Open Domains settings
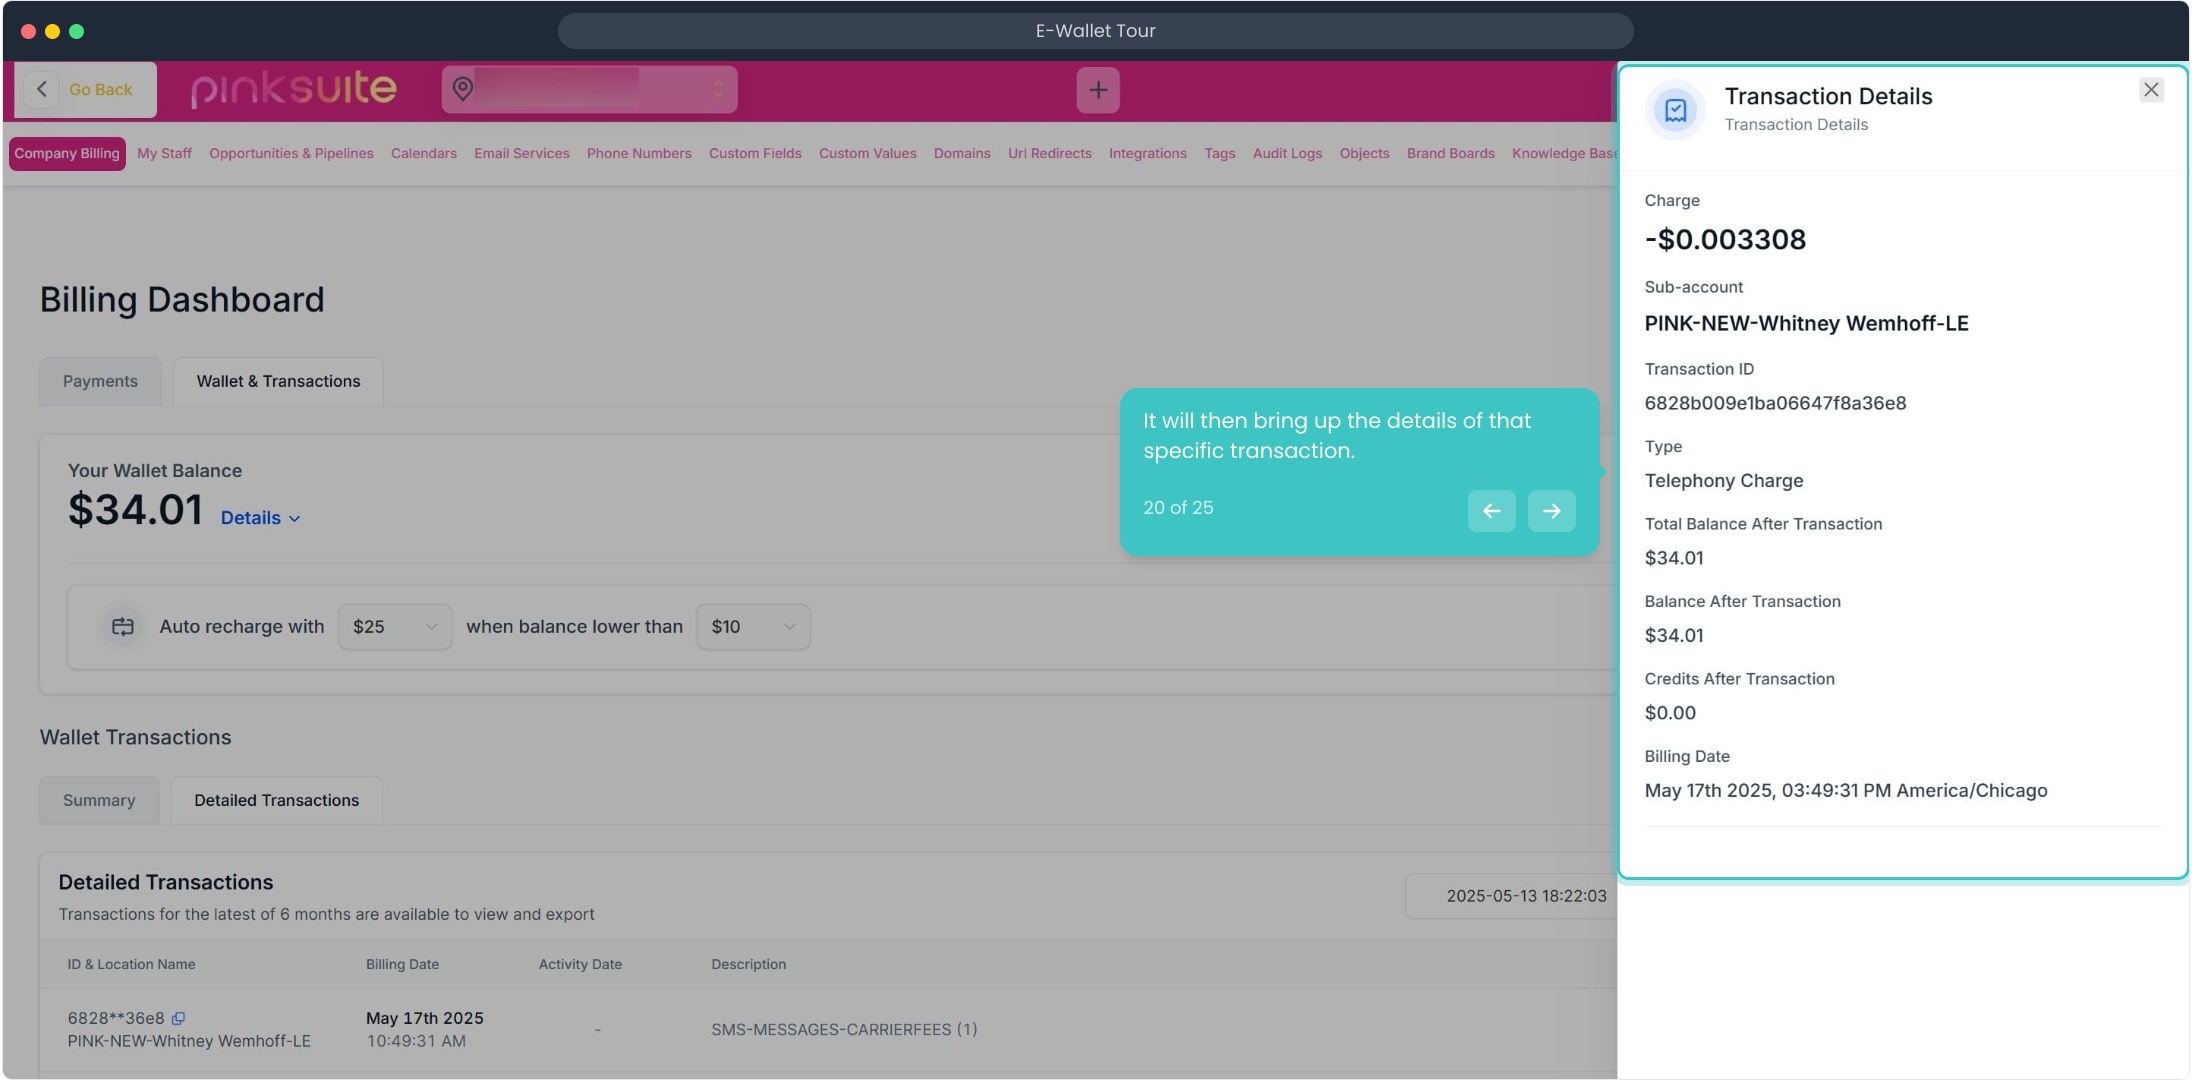The image size is (2192, 1080). [x=962, y=154]
